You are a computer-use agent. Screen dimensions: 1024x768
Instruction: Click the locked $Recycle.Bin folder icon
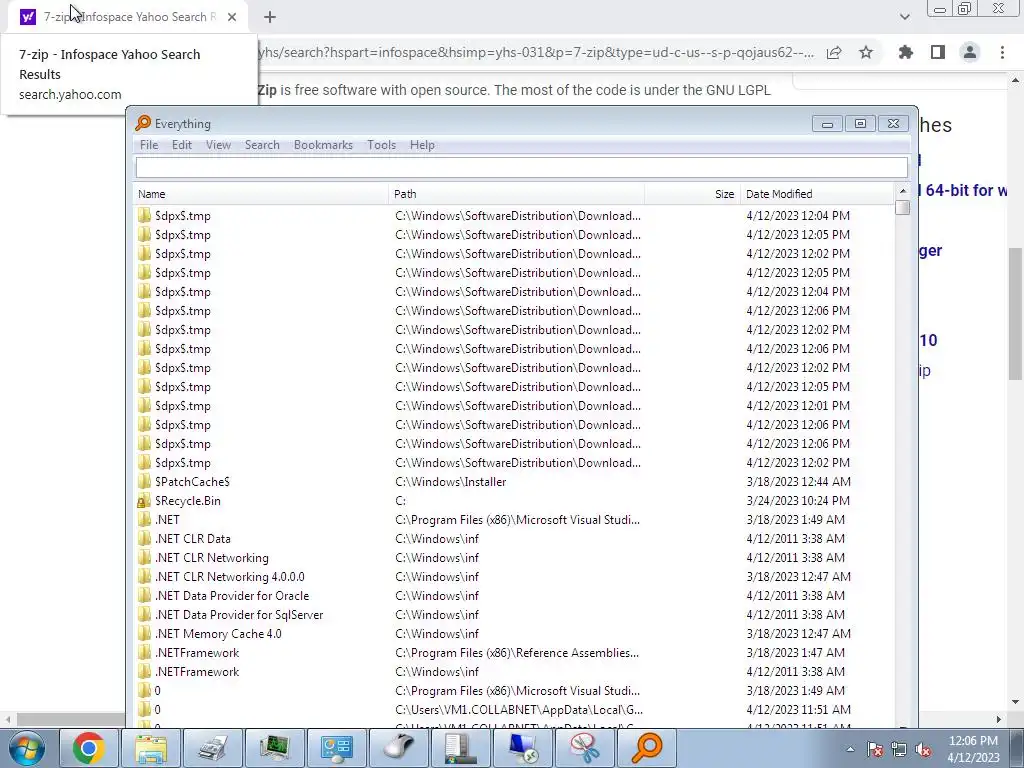(x=144, y=501)
